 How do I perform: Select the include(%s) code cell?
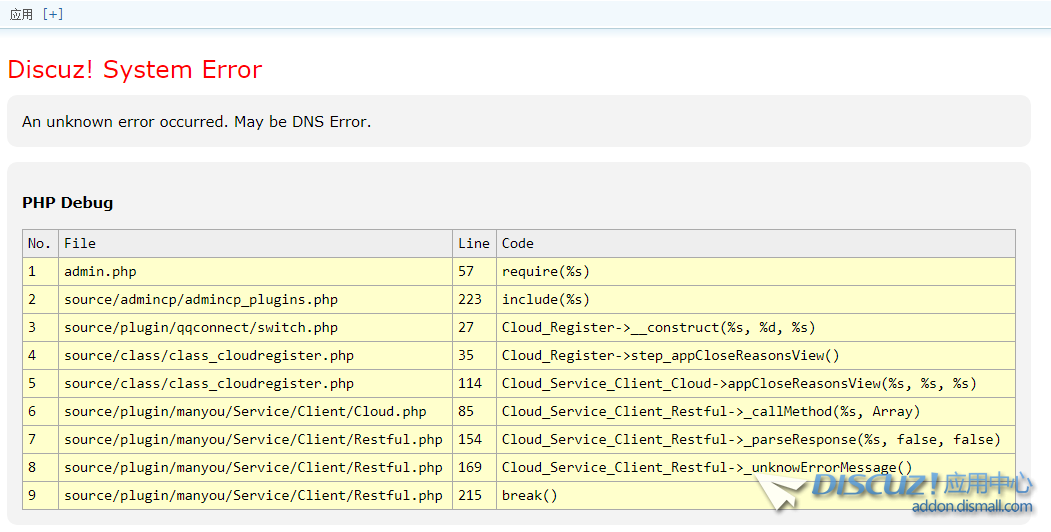click(756, 300)
